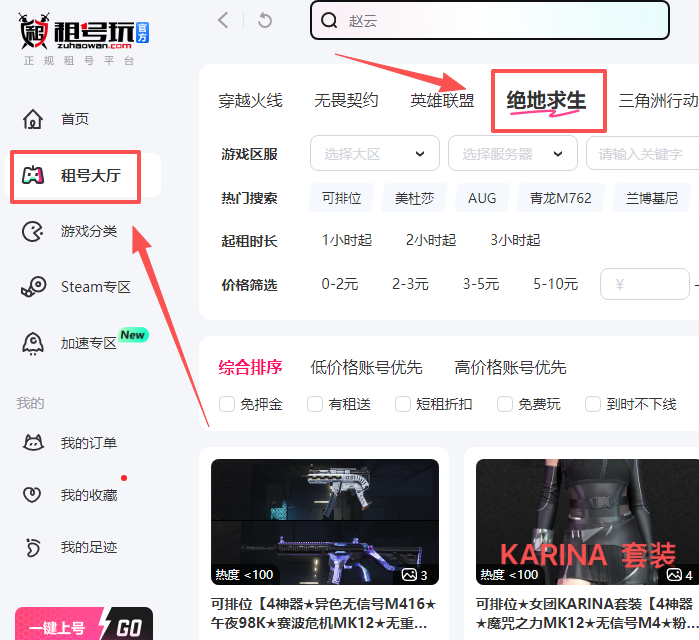
Task: Refresh the page with reload icon
Action: pos(265,20)
